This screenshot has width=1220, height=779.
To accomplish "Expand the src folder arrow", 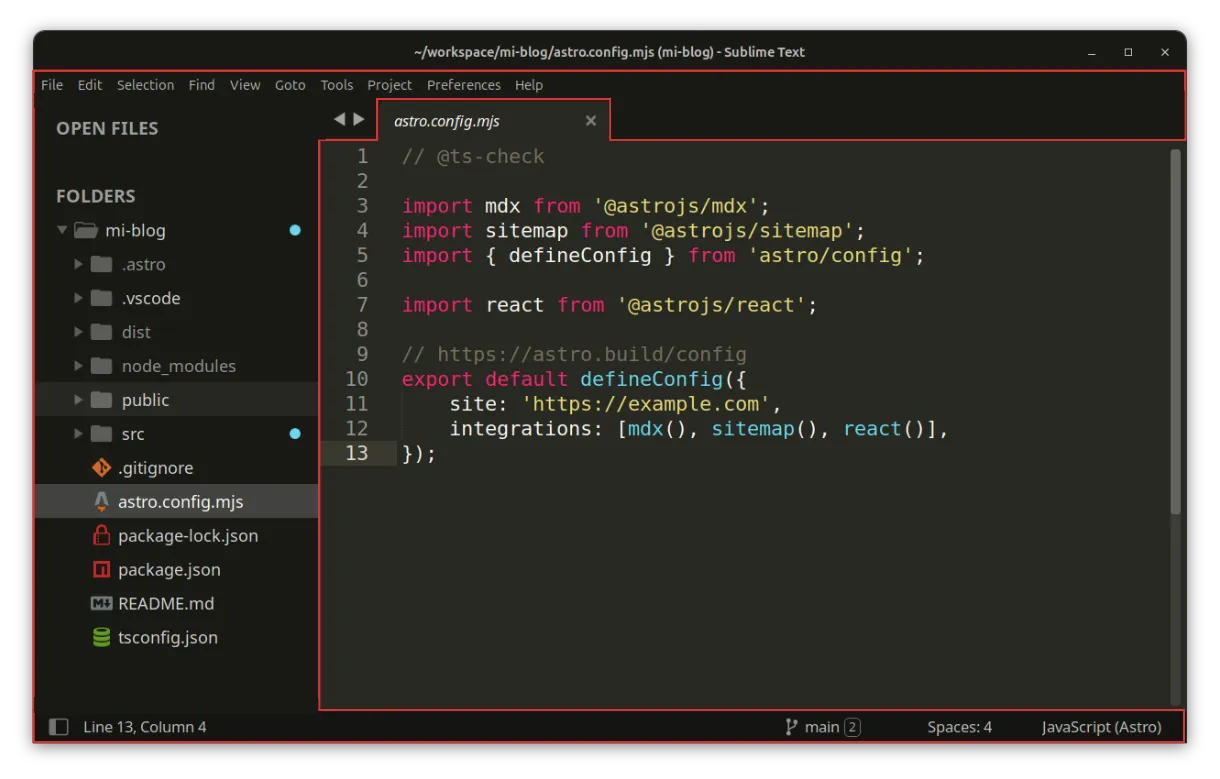I will 79,434.
